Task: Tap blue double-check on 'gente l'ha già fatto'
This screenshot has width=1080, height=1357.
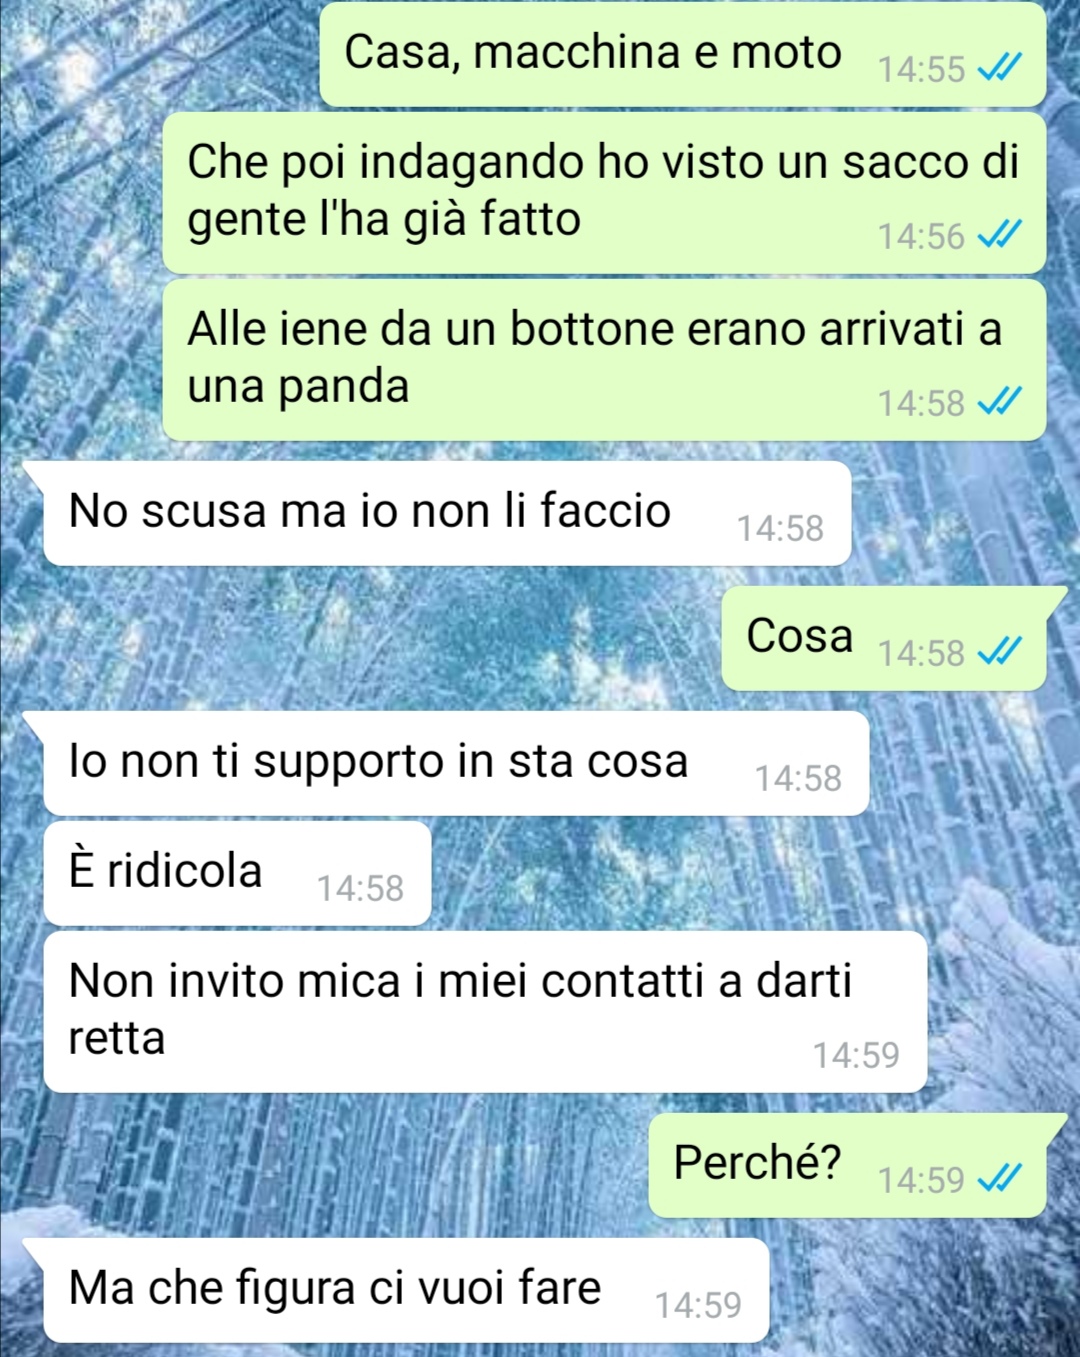Action: (x=999, y=235)
